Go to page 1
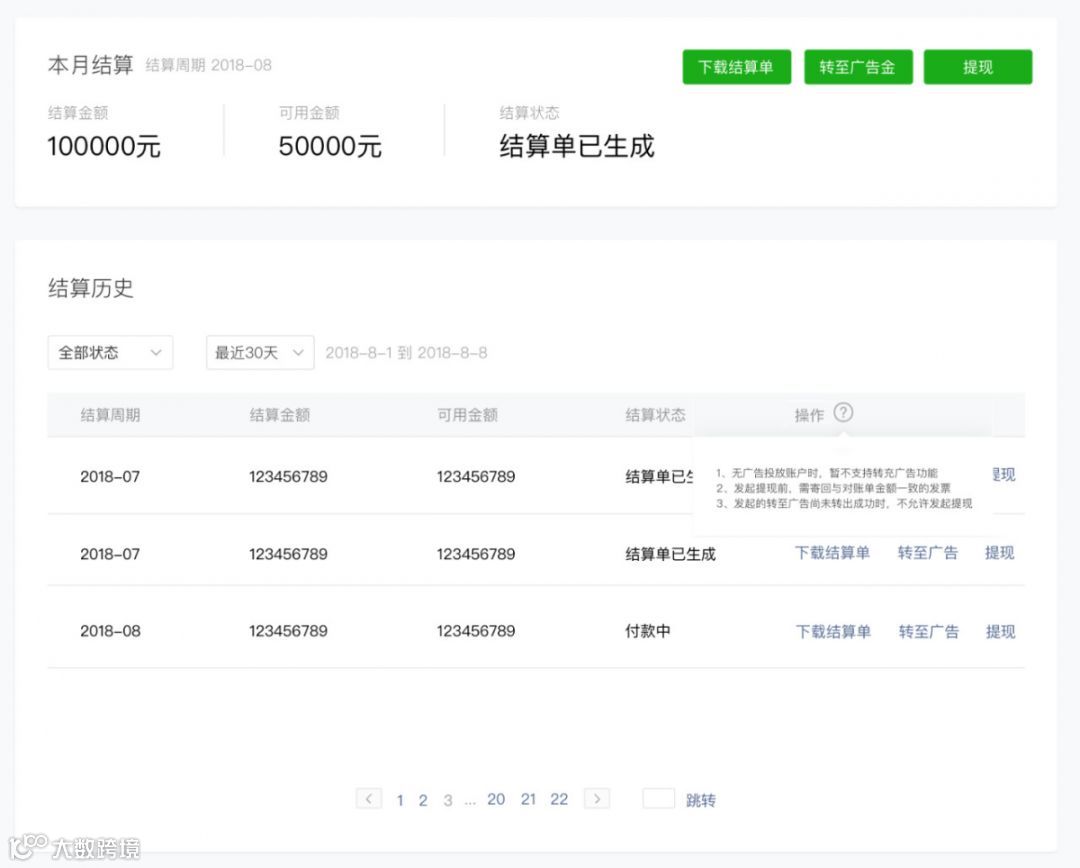Image resolution: width=1080 pixels, height=868 pixels. [x=399, y=800]
